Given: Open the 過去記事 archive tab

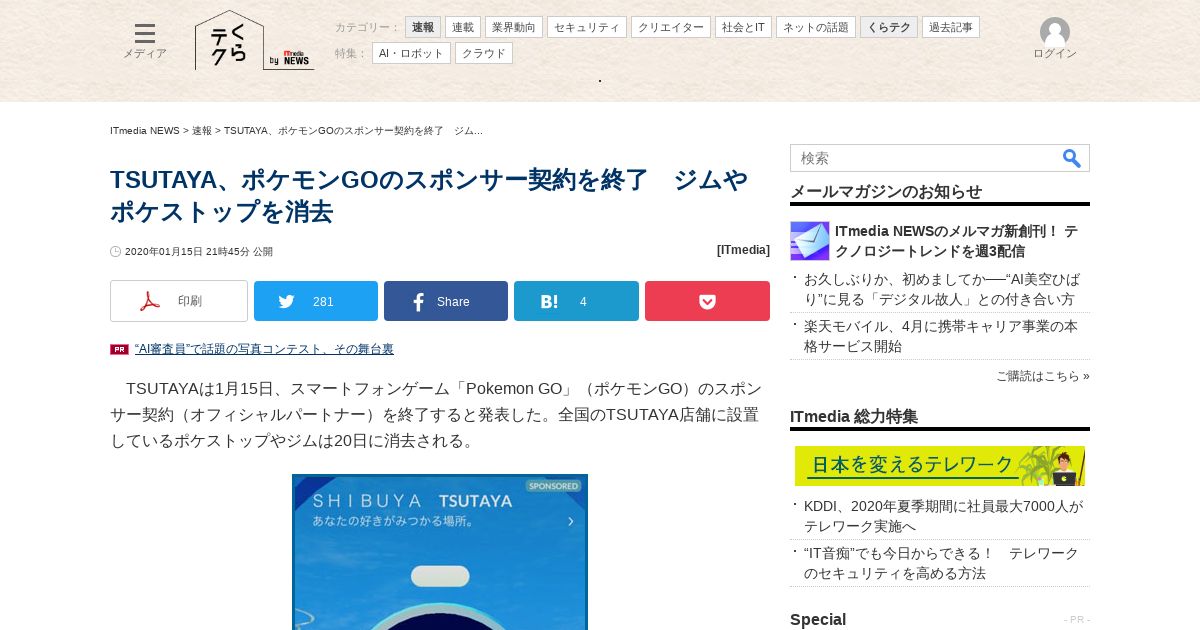Looking at the screenshot, I should 951,27.
